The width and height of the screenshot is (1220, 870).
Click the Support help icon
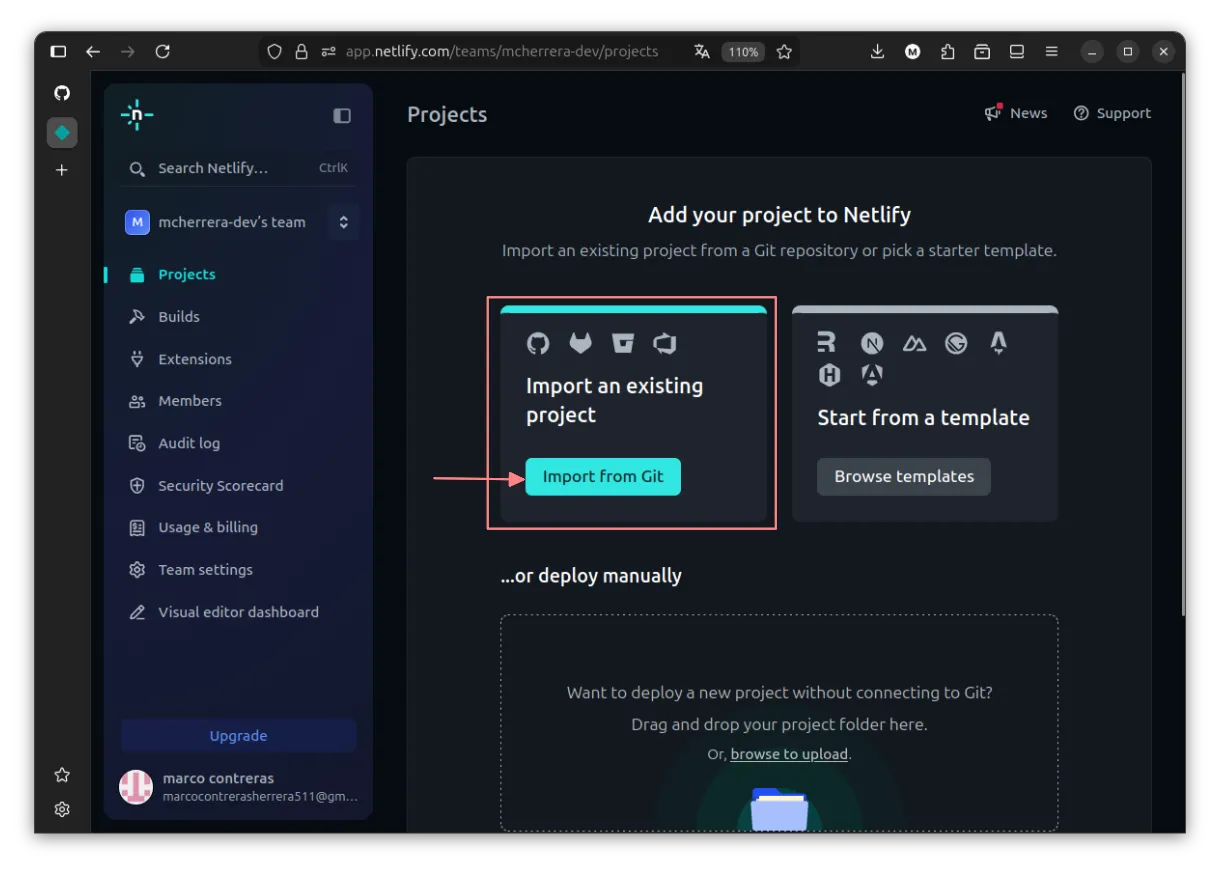coord(1081,113)
